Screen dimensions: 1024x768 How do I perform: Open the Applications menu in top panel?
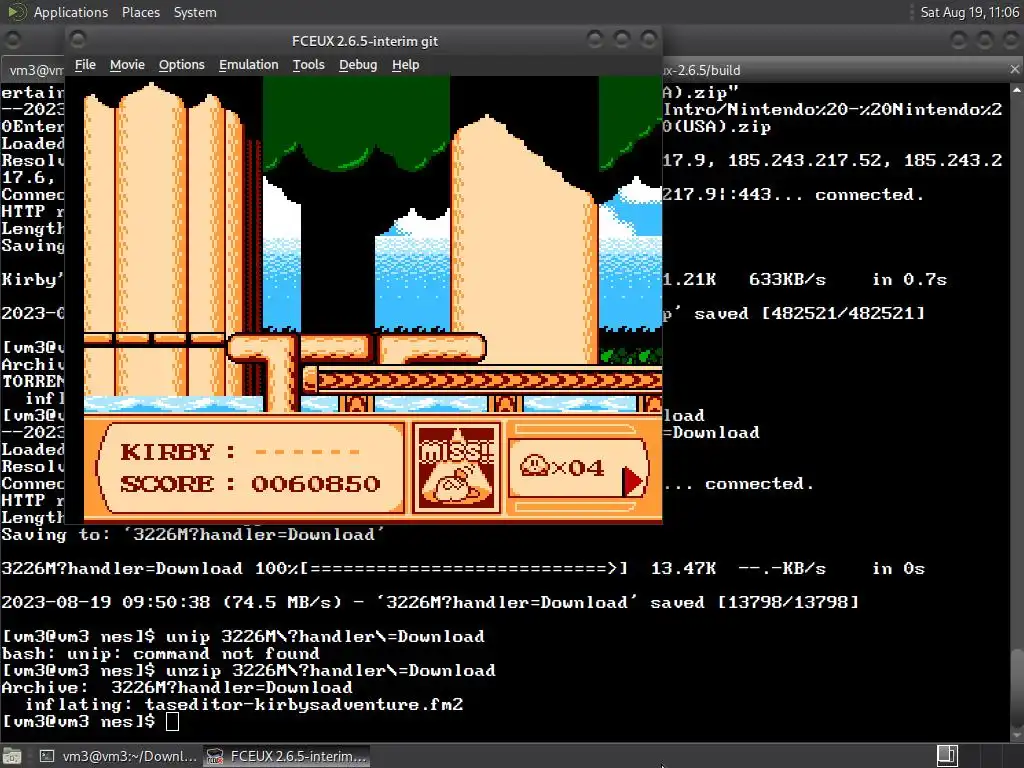pos(71,12)
